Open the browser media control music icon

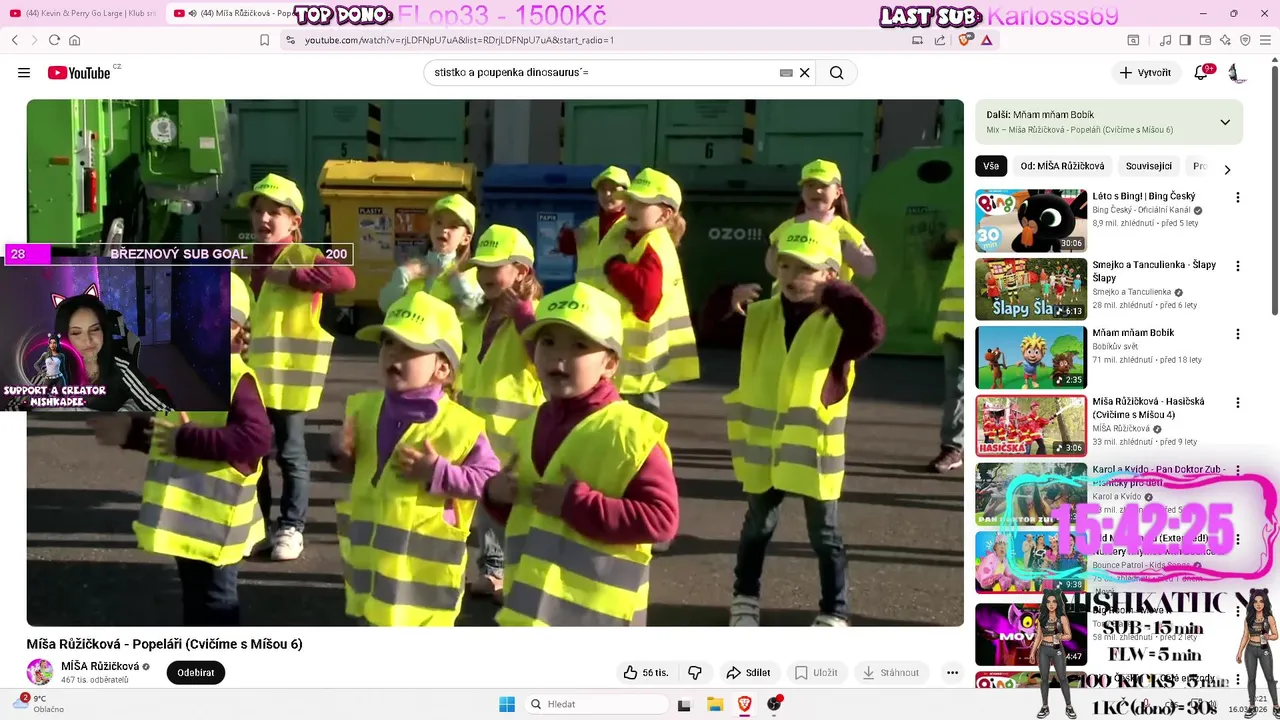(1165, 40)
